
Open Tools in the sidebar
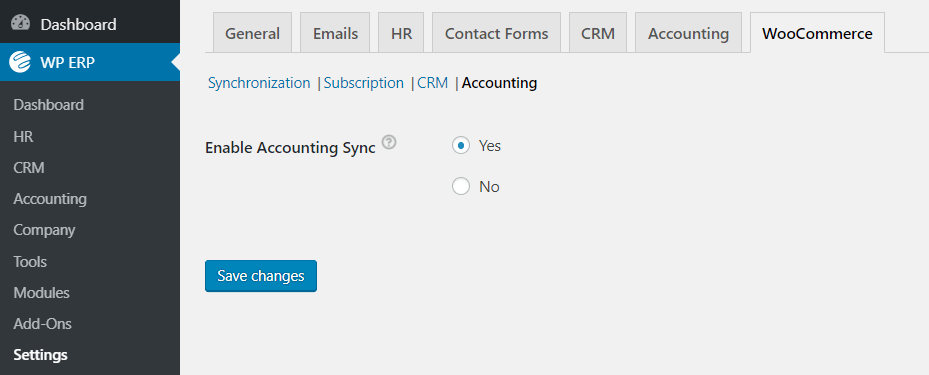30,261
